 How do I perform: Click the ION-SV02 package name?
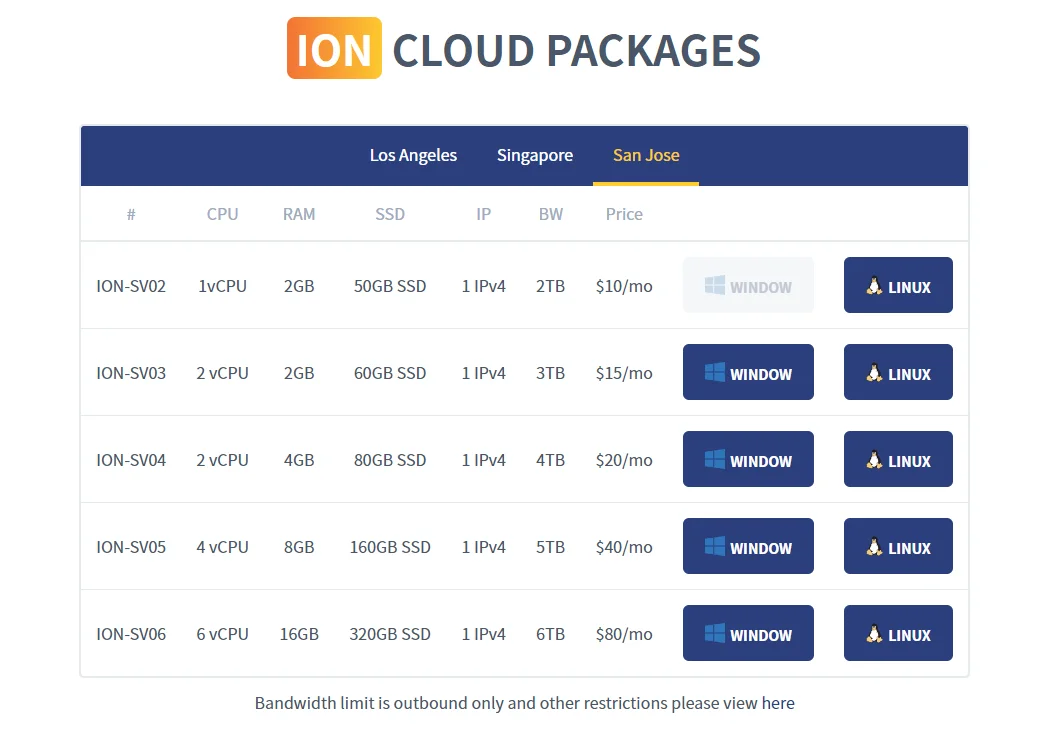[130, 286]
